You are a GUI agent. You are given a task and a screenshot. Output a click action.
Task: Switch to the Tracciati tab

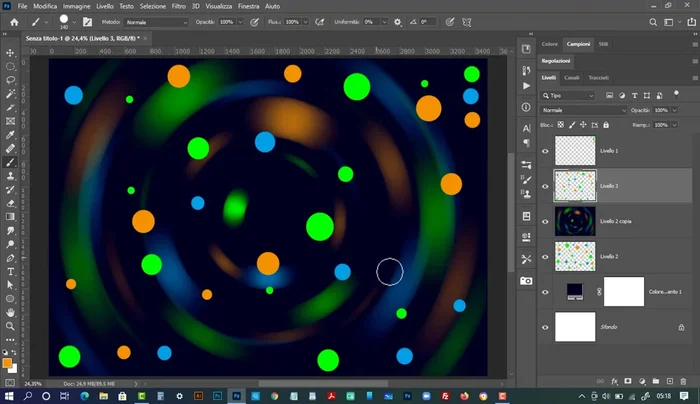pos(598,77)
